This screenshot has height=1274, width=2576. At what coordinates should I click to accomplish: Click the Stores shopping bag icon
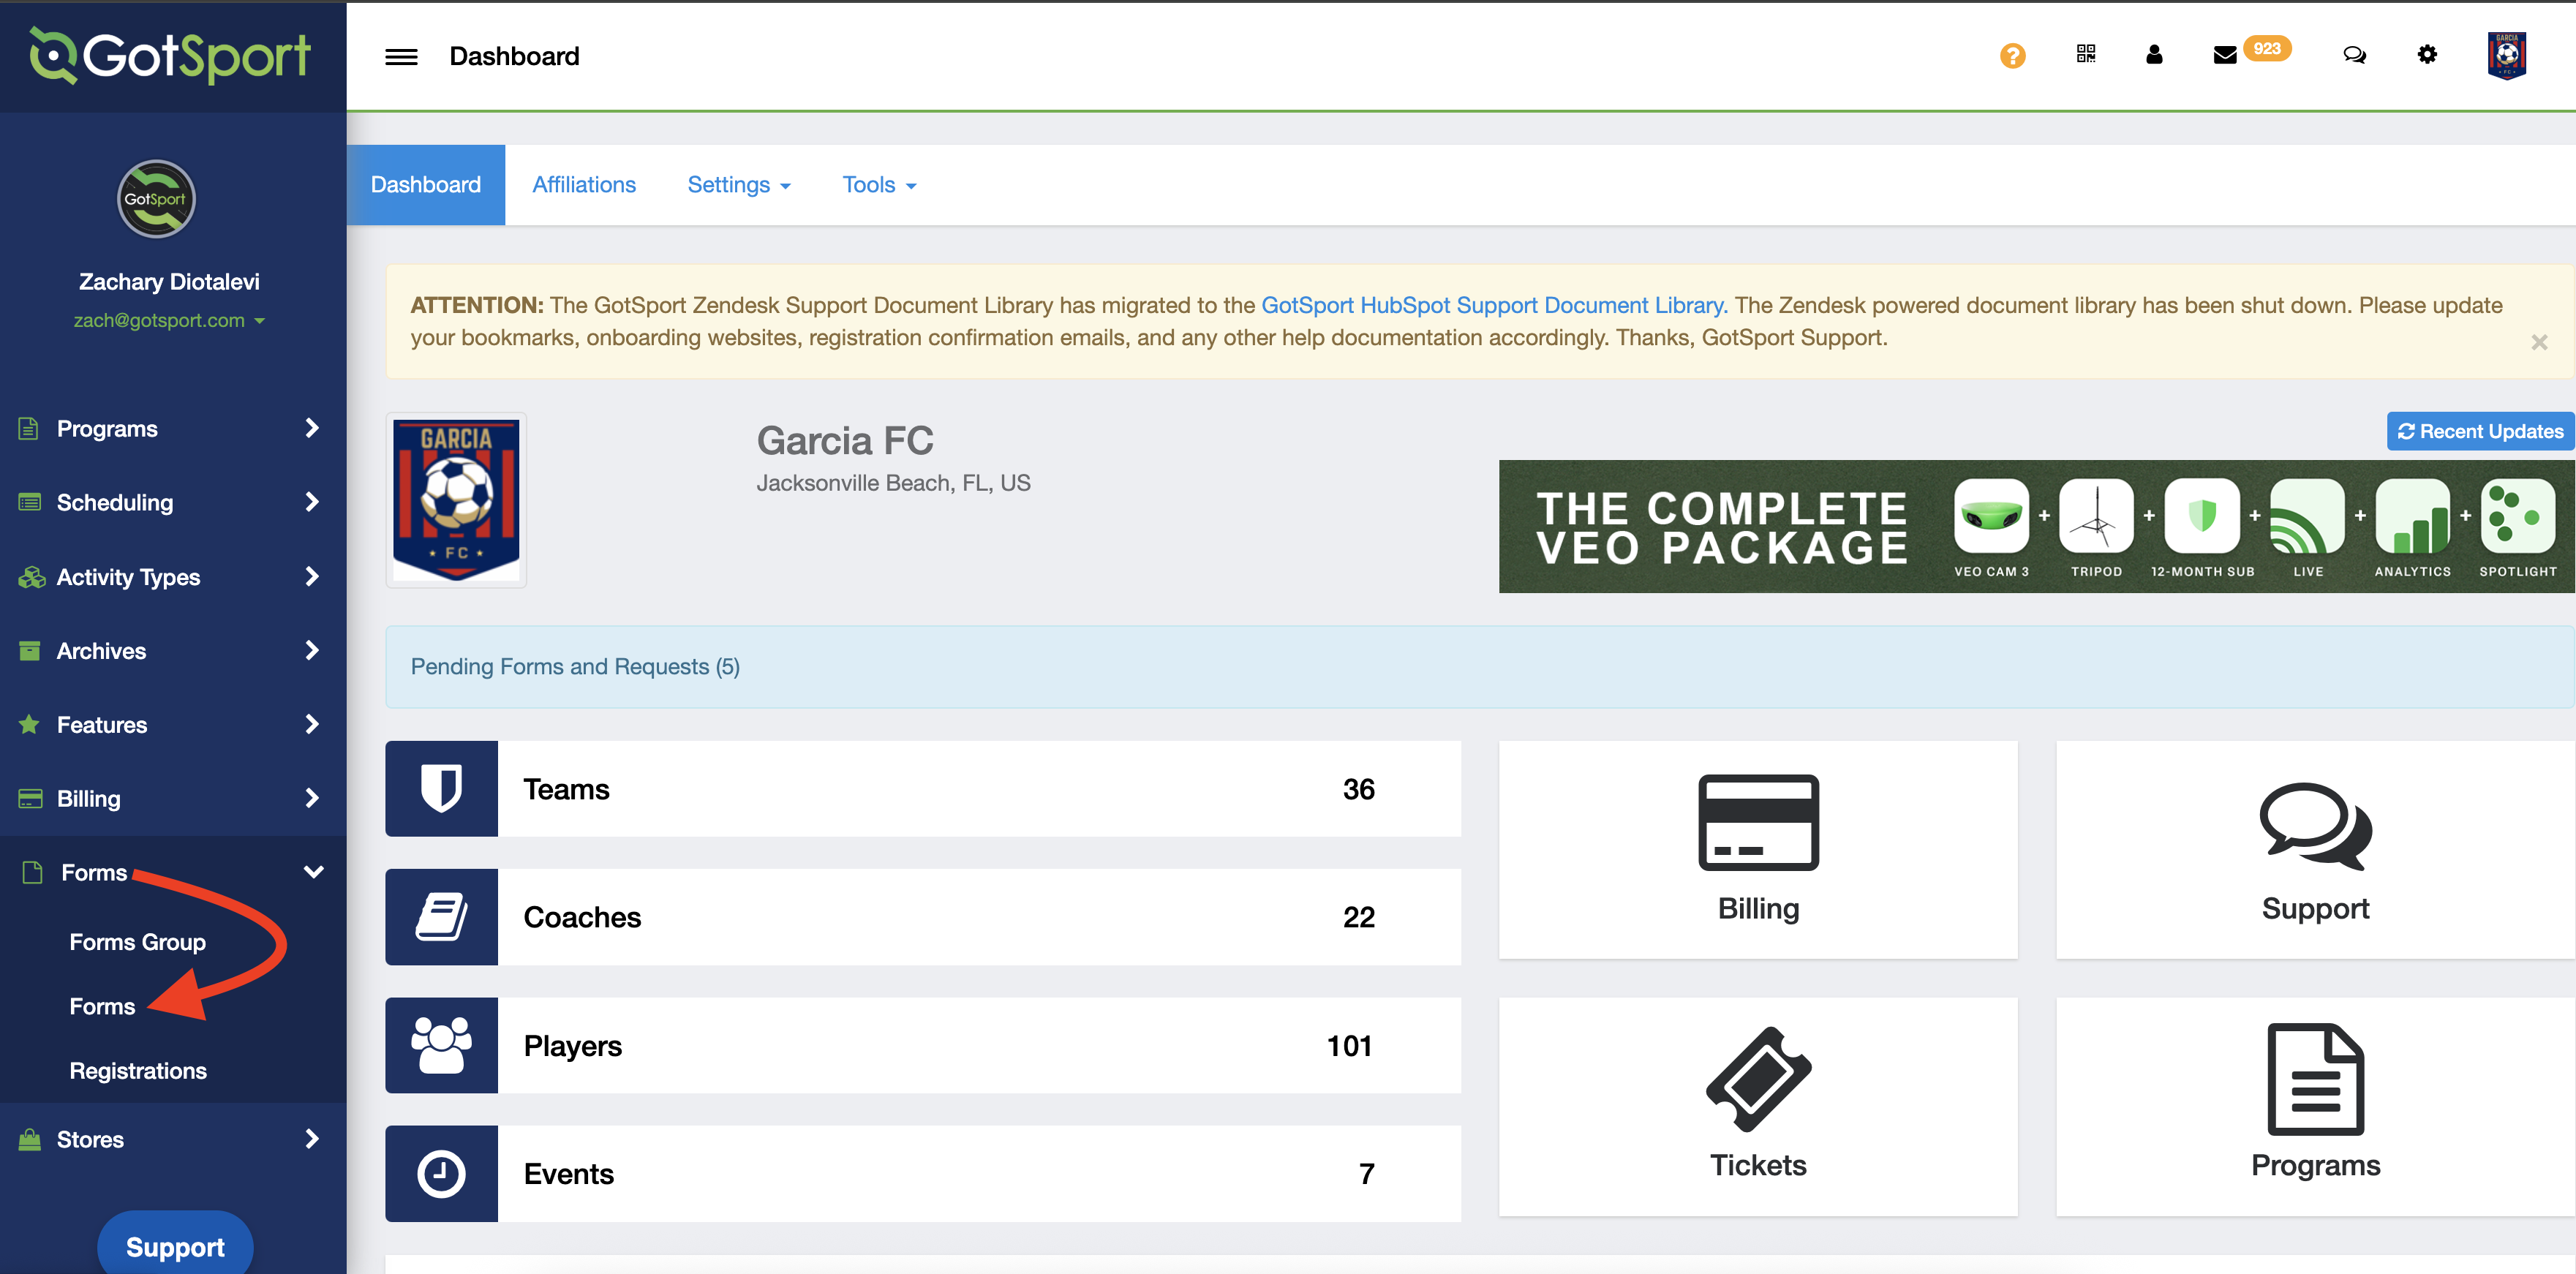point(30,1139)
